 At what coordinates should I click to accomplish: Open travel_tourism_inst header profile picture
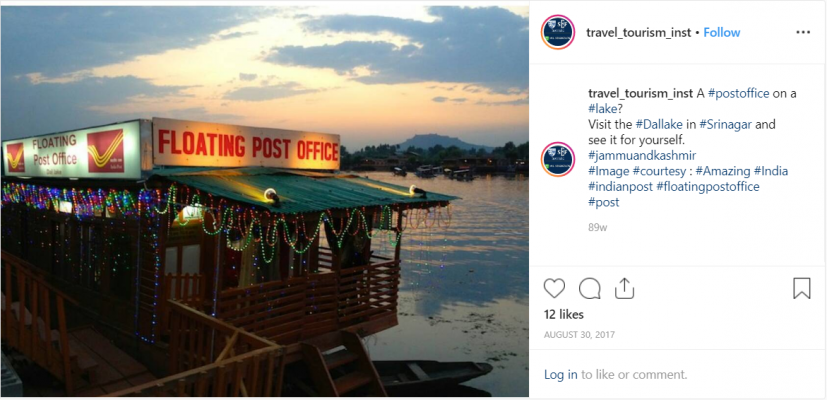(558, 32)
